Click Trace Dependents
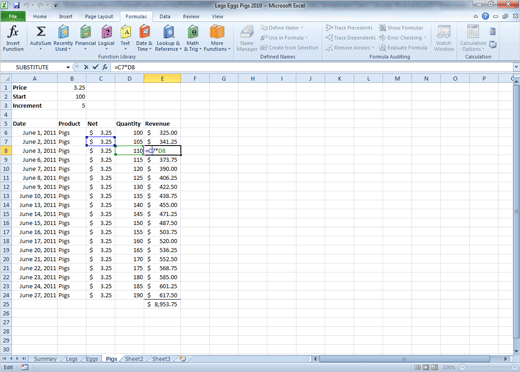 click(x=350, y=38)
